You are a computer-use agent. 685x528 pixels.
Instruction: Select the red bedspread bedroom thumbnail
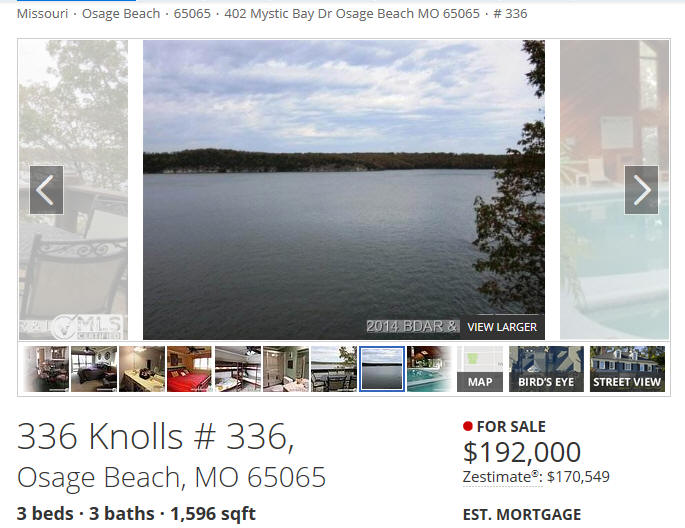[x=190, y=369]
